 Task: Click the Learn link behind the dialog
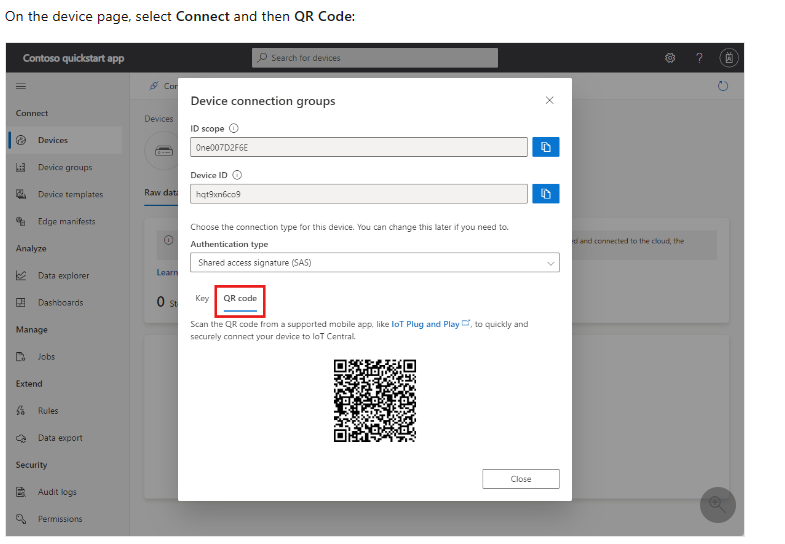click(x=167, y=272)
